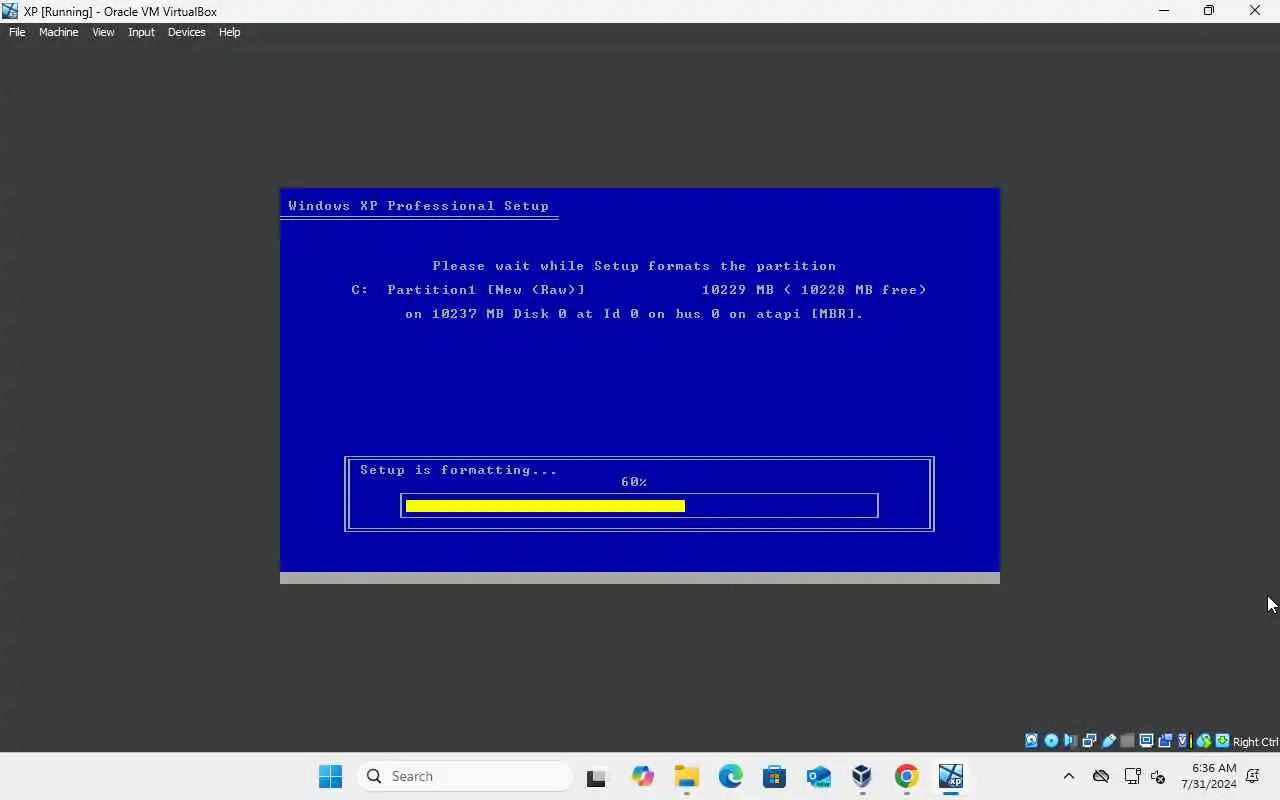
Task: Click the 'Please wait while Setup formats' line
Action: (634, 266)
